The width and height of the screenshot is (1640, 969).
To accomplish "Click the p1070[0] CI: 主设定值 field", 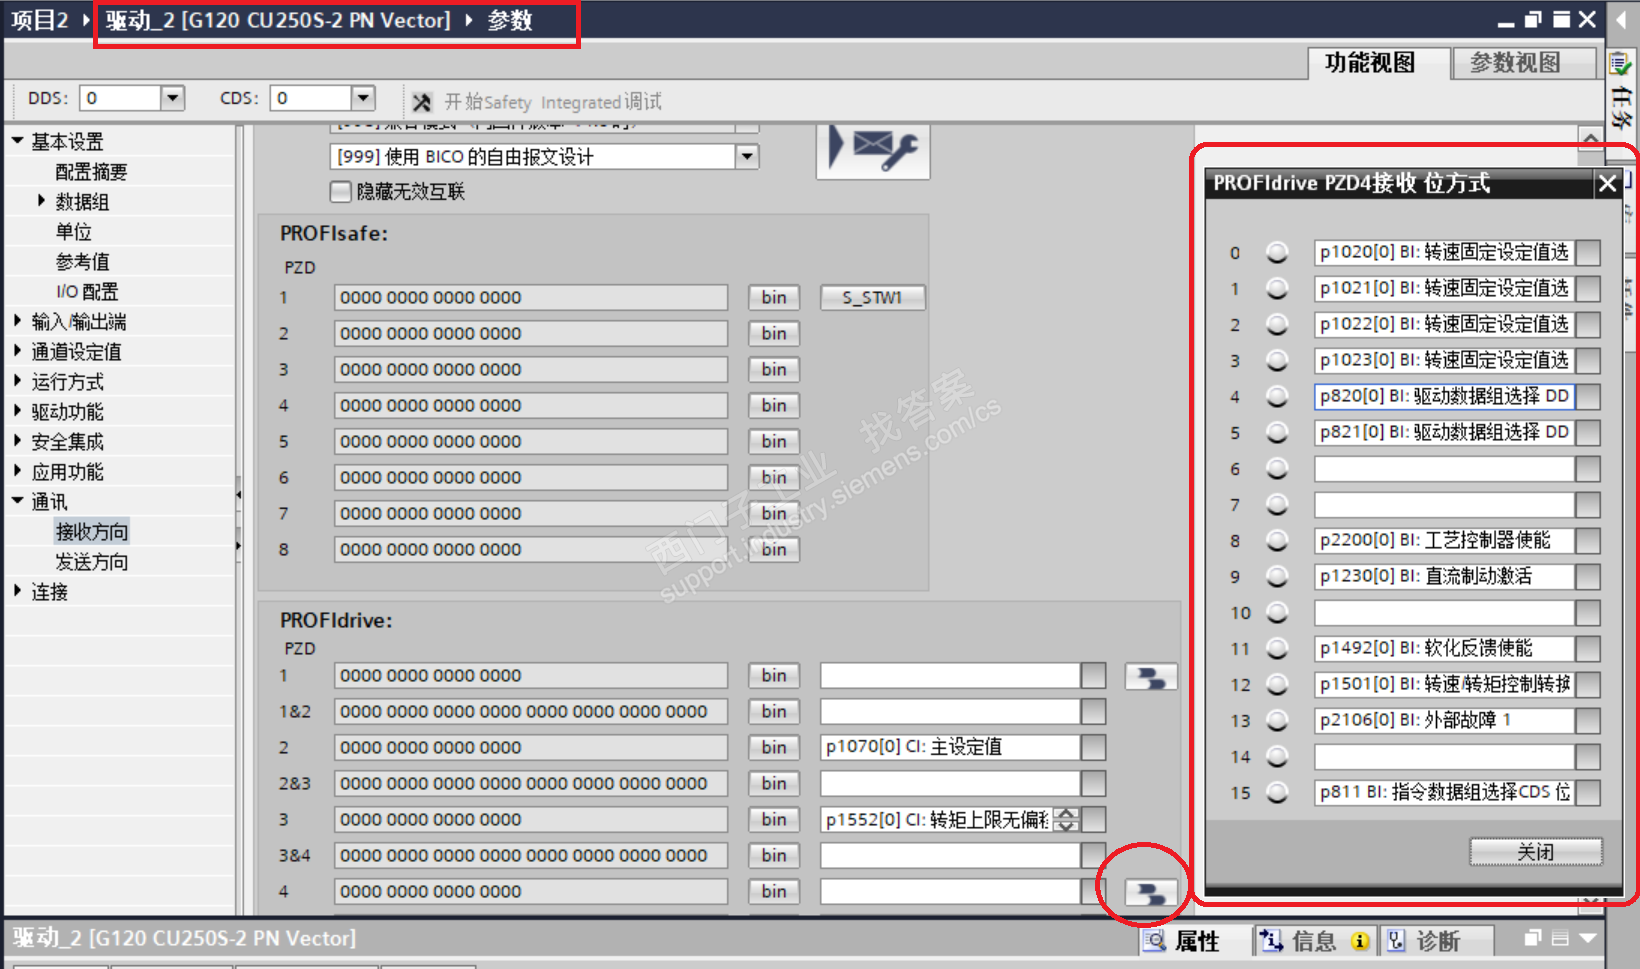I will pos(950,748).
